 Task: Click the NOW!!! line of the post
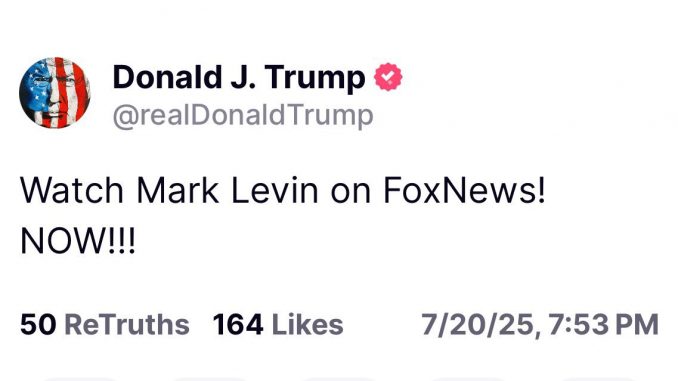tap(78, 241)
